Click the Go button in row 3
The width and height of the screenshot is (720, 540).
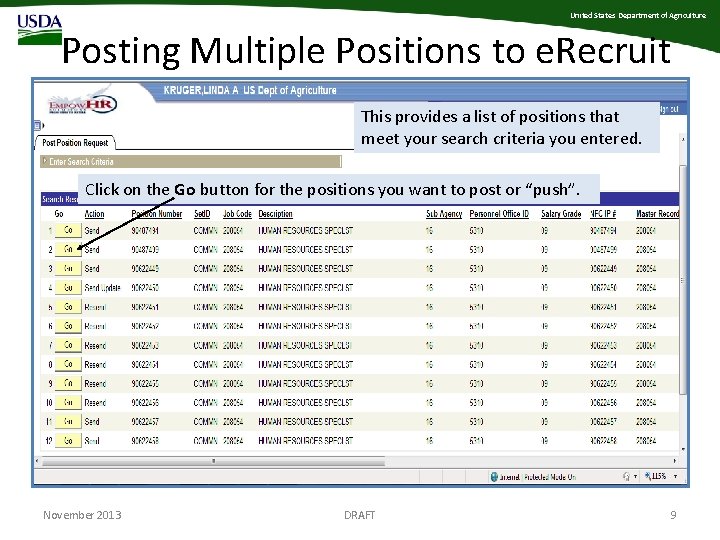[x=68, y=268]
